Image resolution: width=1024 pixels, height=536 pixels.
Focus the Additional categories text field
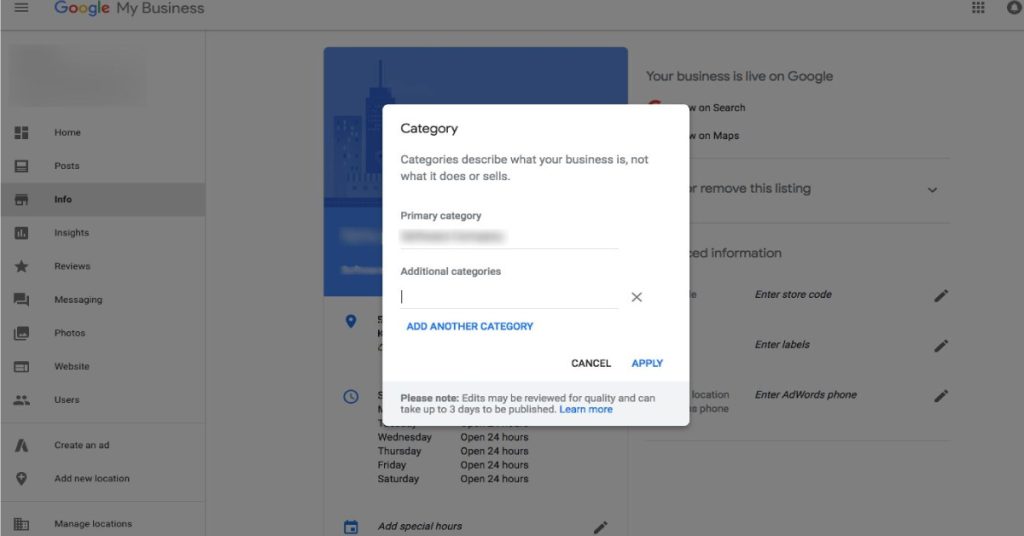pos(509,297)
